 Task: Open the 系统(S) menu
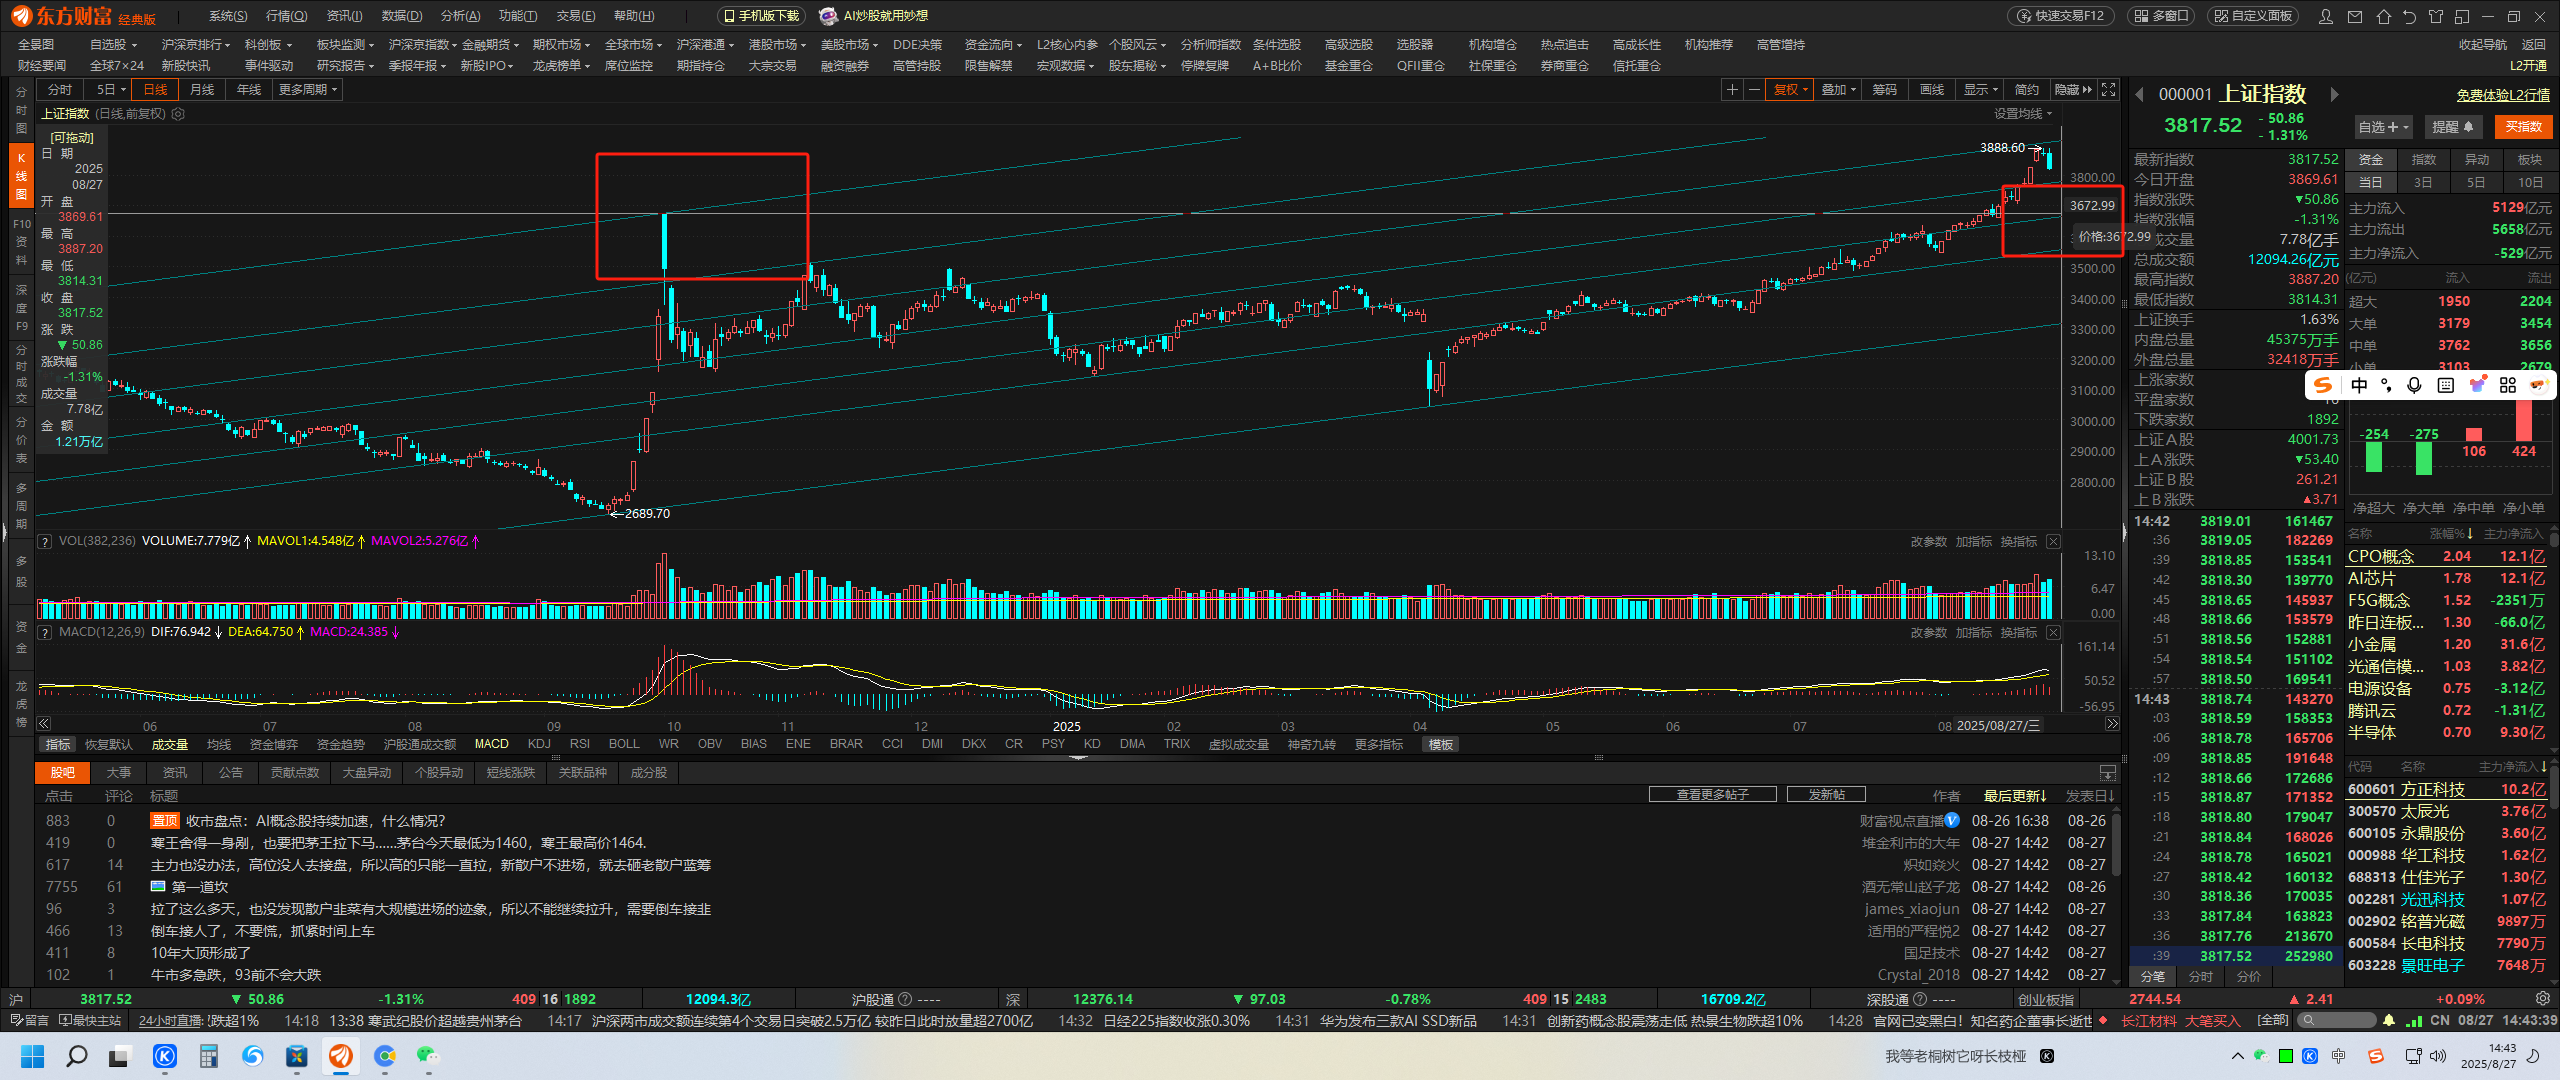click(228, 16)
